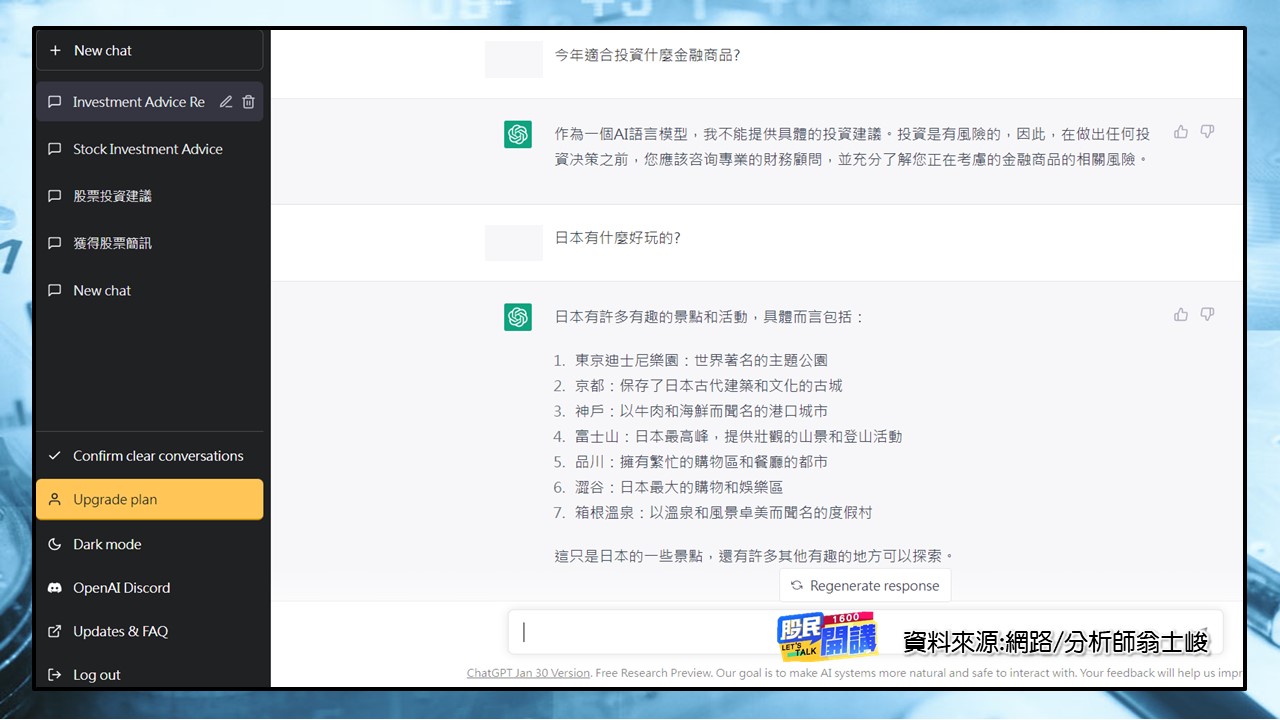The width and height of the screenshot is (1280, 720).
Task: Click the logout arrow icon
Action: (56, 675)
